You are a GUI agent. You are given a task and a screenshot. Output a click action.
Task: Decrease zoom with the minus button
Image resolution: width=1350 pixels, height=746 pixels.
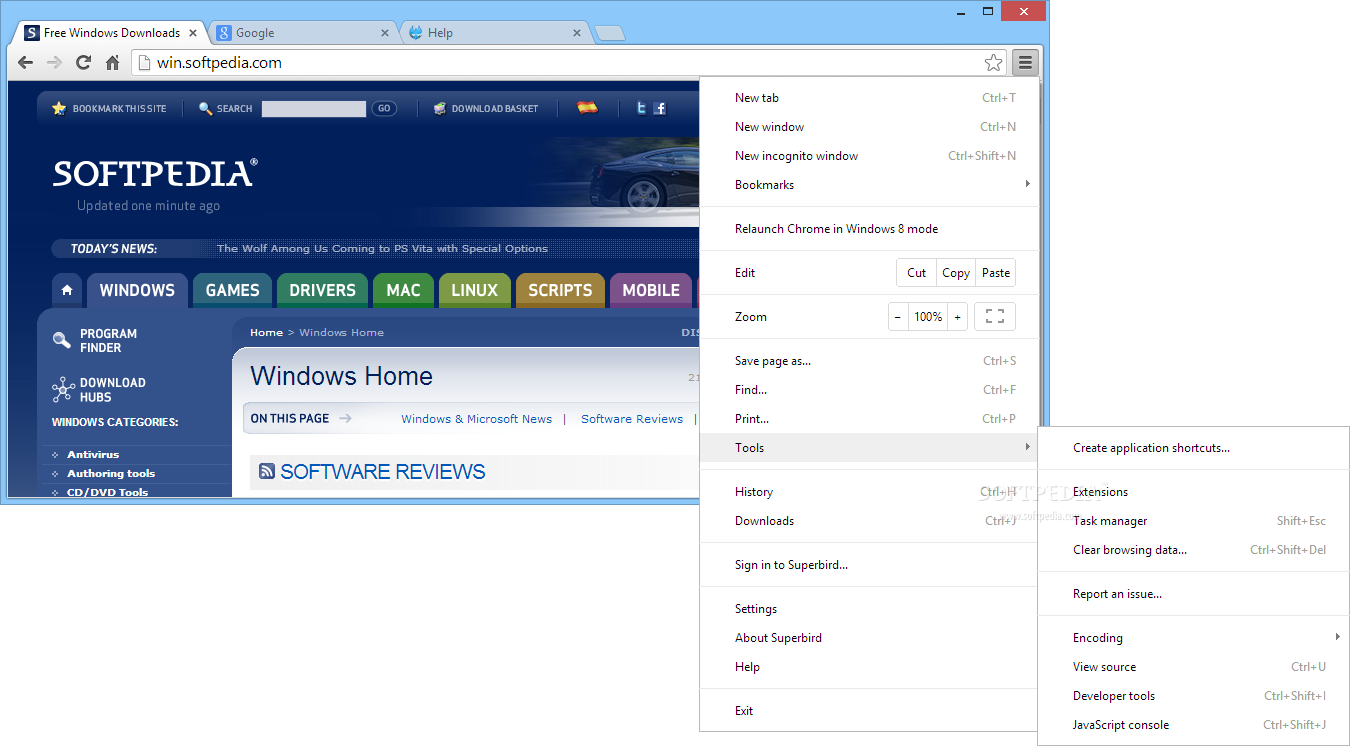coord(898,317)
